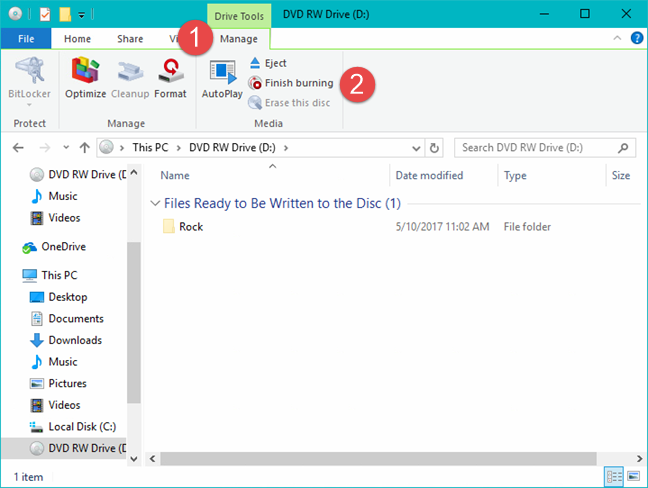Switch to Details view layout
Viewport: 648px width, 488px height.
pyautogui.click(x=614, y=477)
